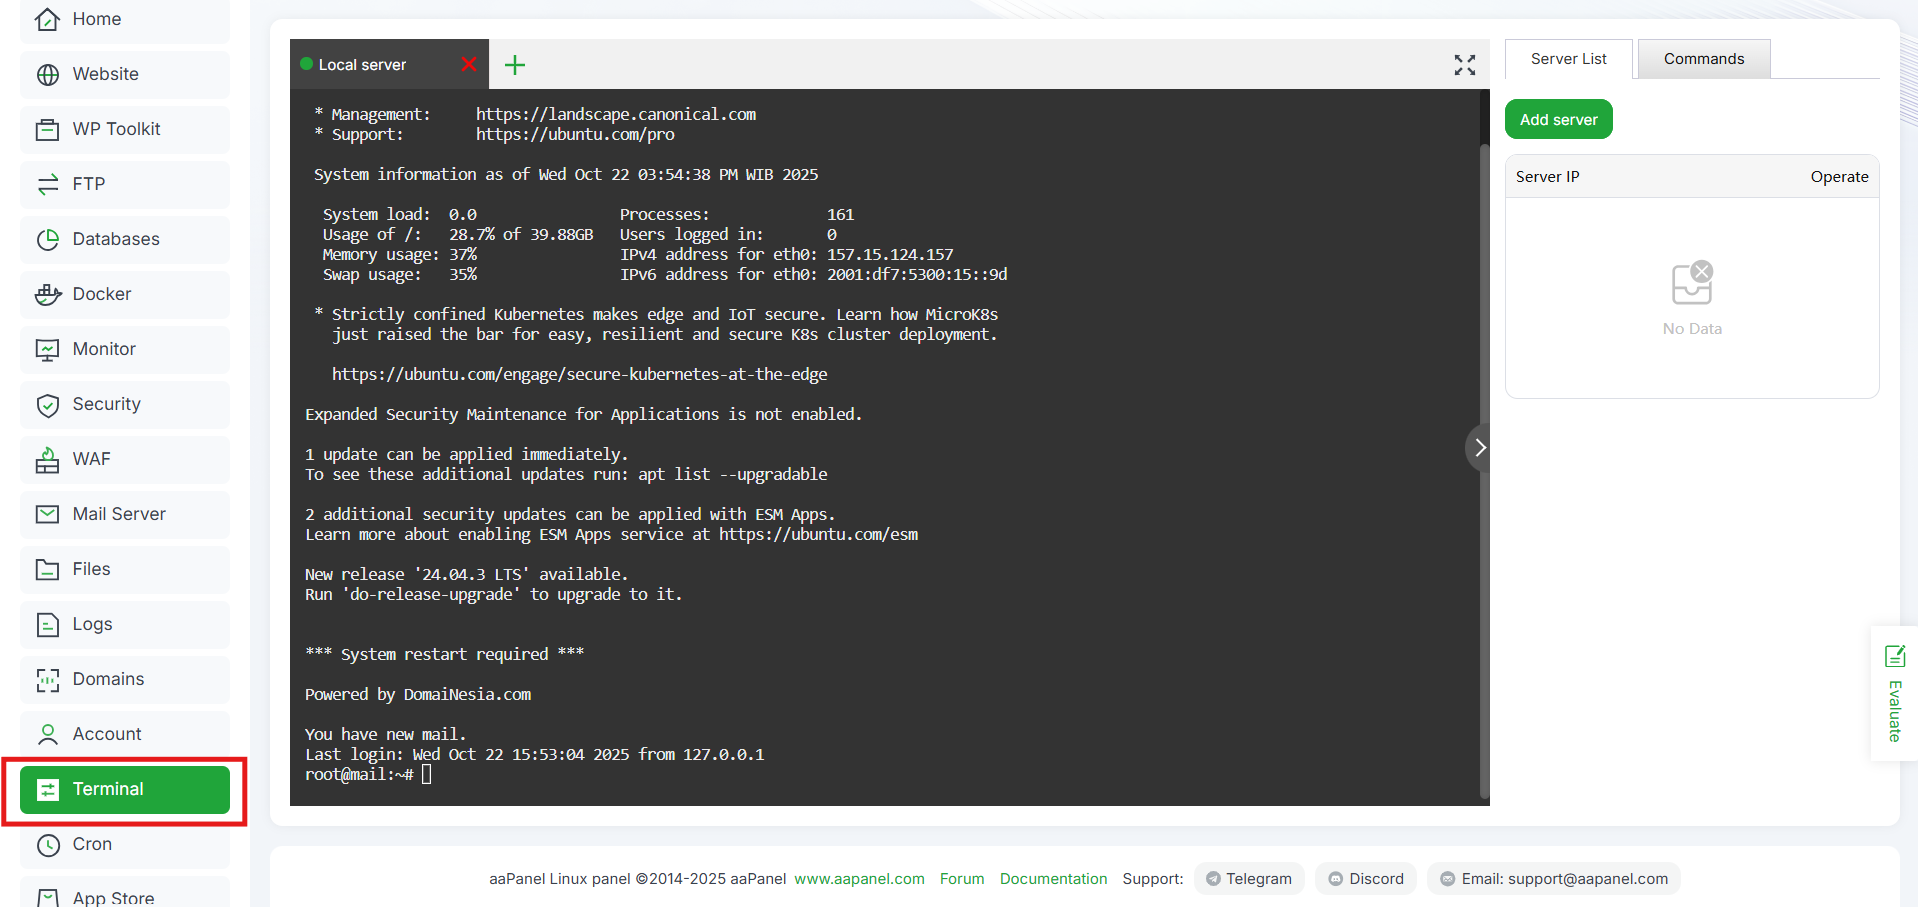Screen dimensions: 1918x907
Task: Open the Documentation link
Action: click(x=1053, y=879)
